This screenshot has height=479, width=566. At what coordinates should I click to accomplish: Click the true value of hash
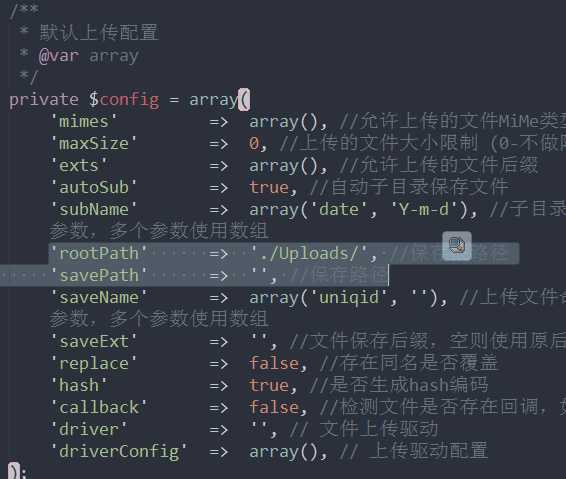269,386
